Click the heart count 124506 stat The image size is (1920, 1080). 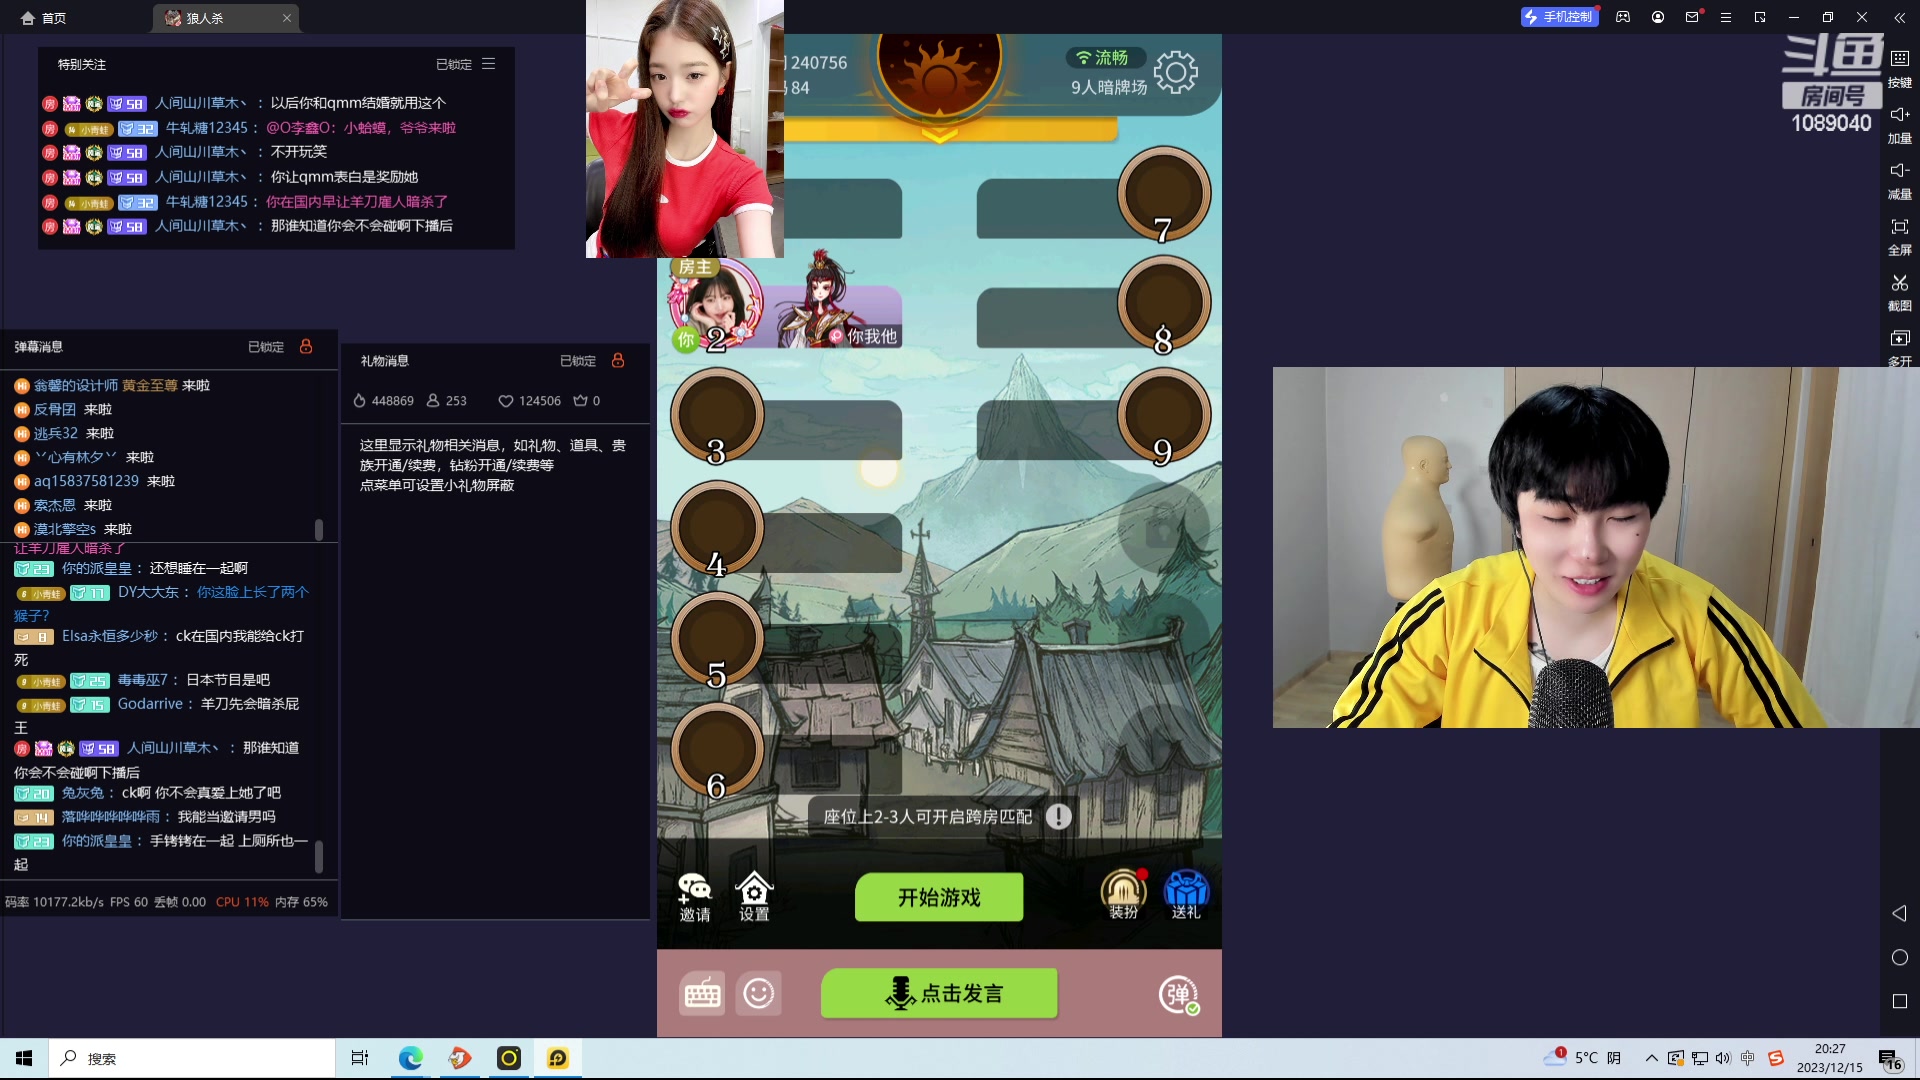click(530, 401)
